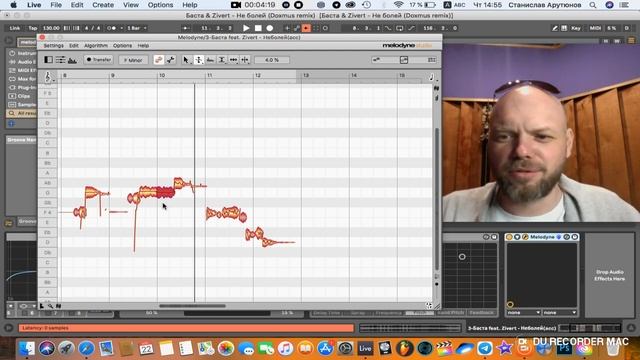
Task: Click the Wi-Fi icon in menu bar
Action: 399,5
